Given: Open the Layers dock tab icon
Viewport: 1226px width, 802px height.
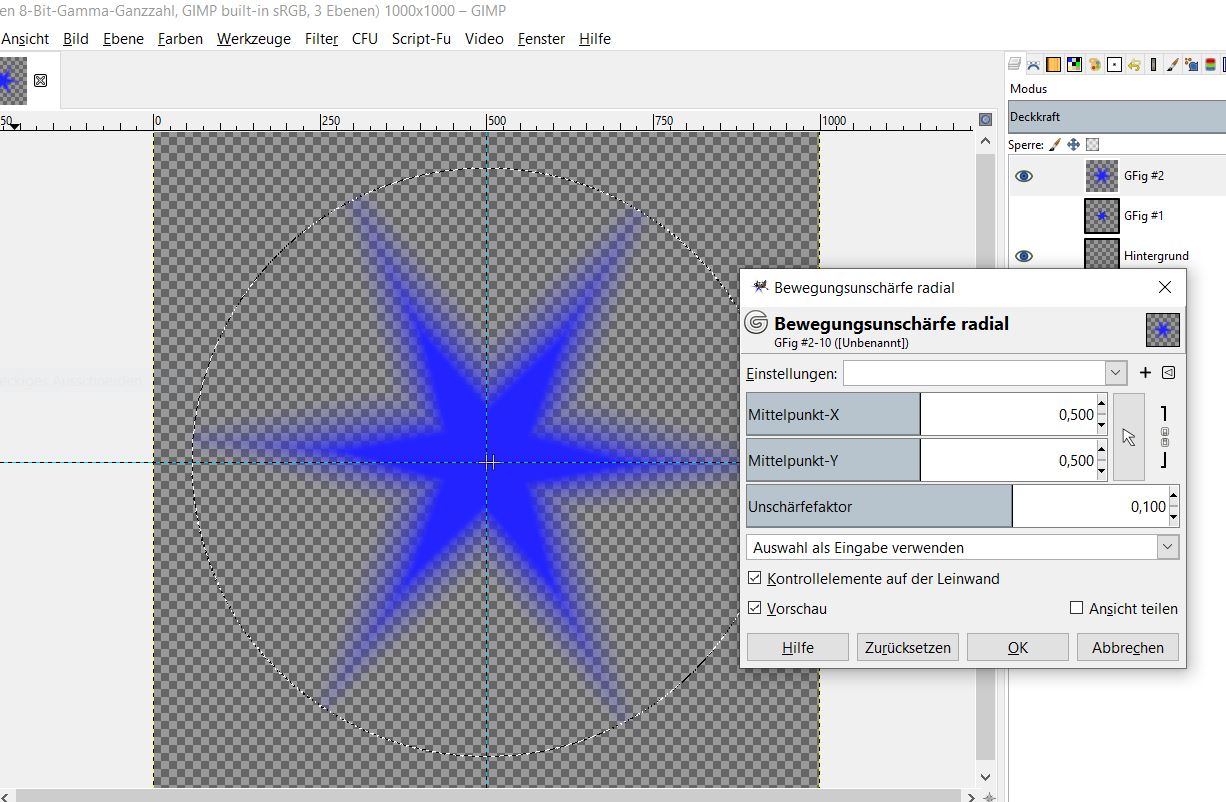Looking at the screenshot, I should [x=1015, y=65].
